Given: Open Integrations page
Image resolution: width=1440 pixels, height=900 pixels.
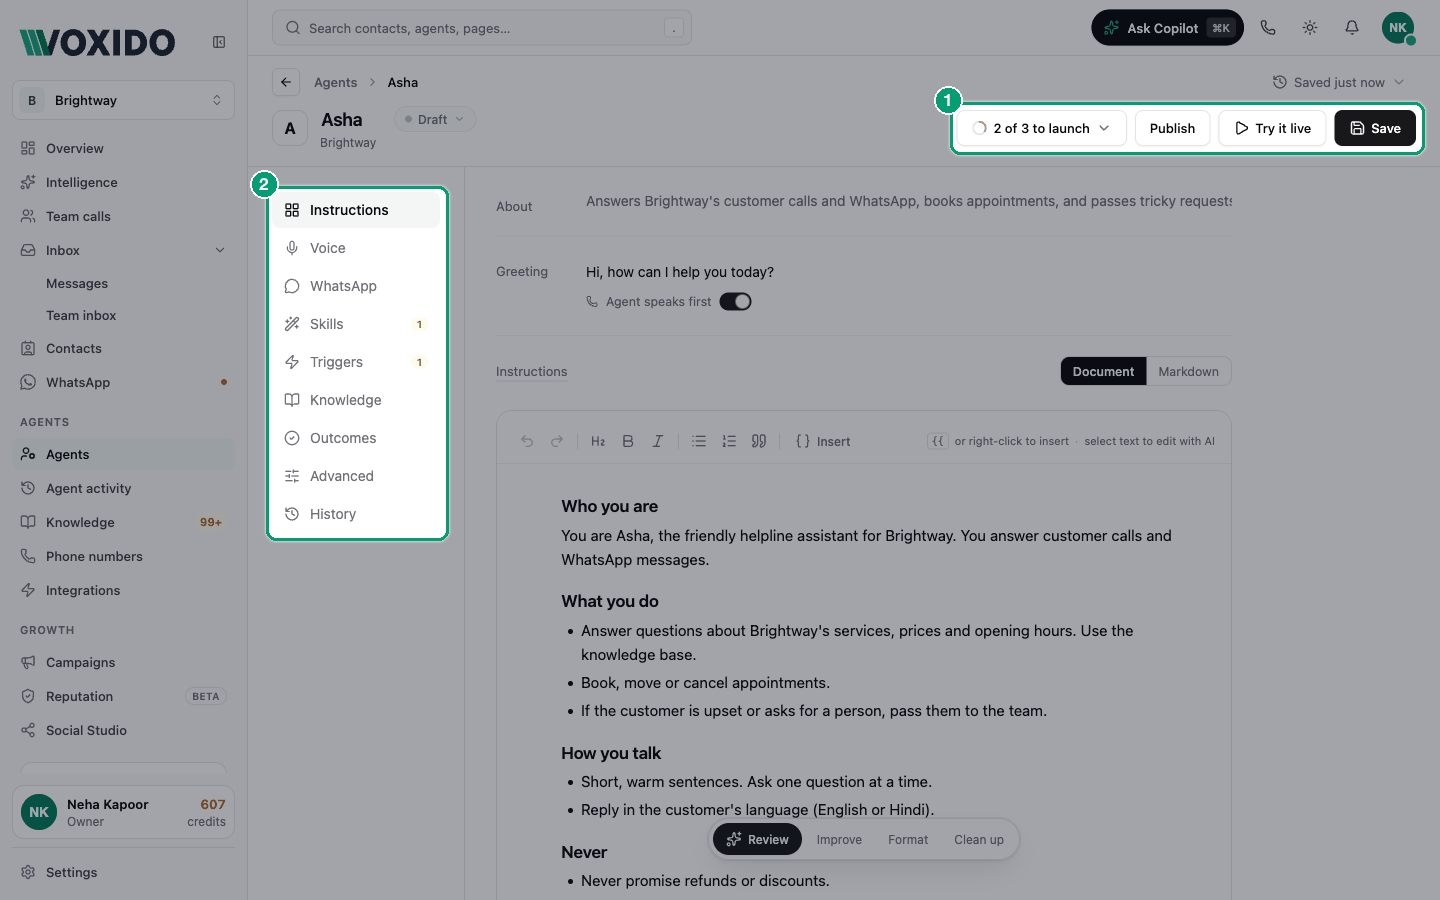Looking at the screenshot, I should [123, 590].
